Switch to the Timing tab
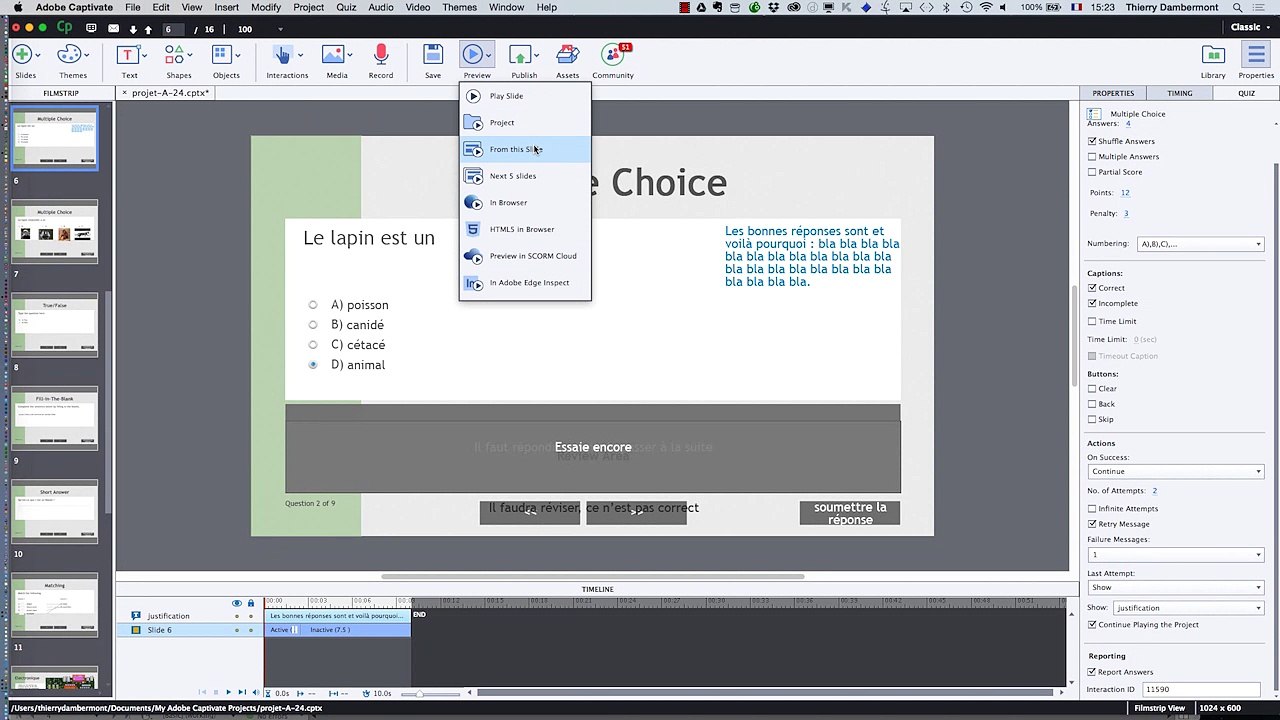Screen dimensions: 1280x720 point(1179,93)
